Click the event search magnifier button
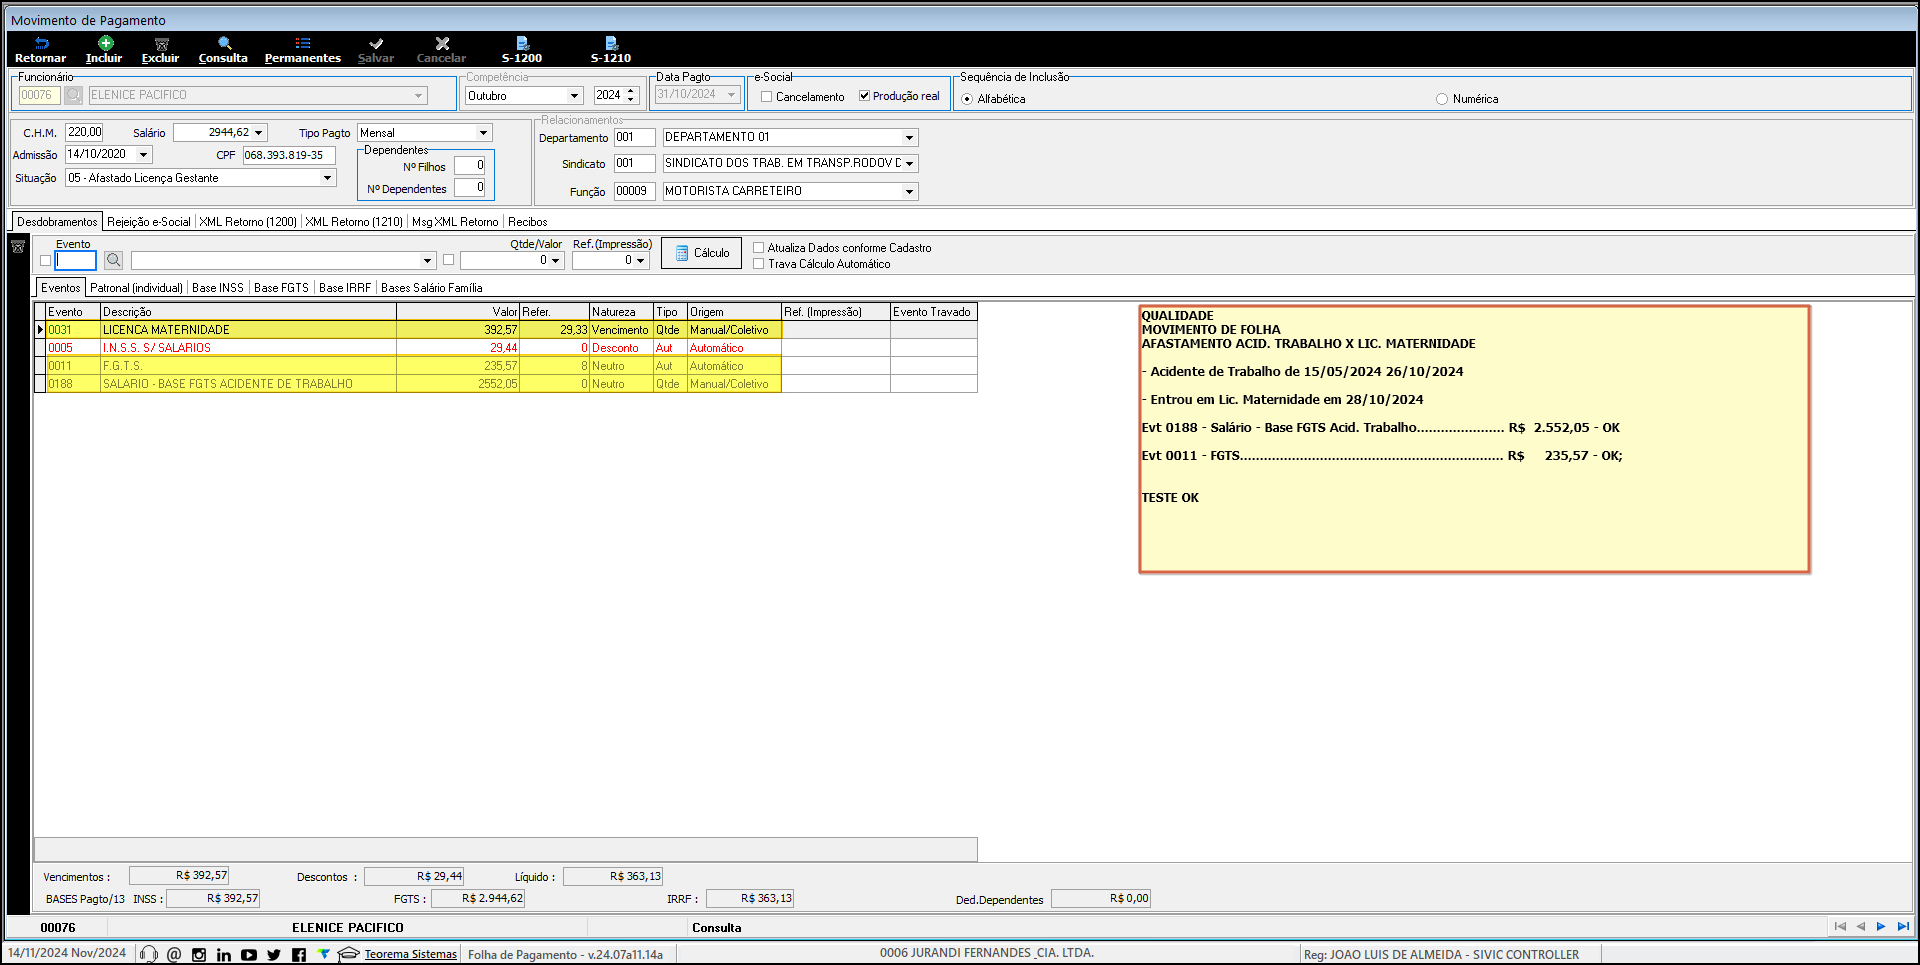This screenshot has height=965, width=1920. [114, 260]
